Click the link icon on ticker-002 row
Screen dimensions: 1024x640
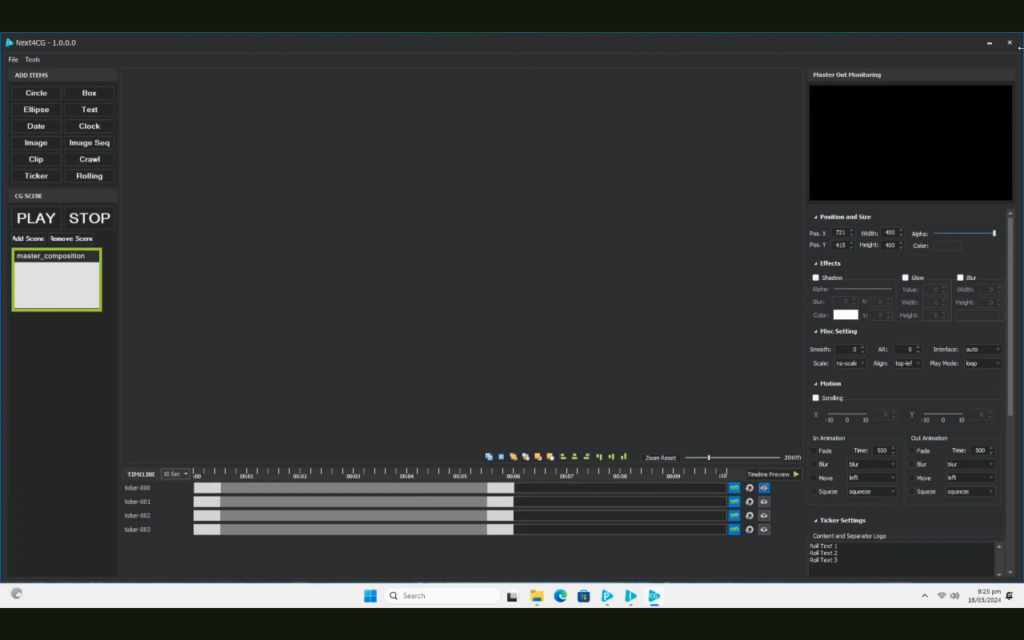point(734,515)
